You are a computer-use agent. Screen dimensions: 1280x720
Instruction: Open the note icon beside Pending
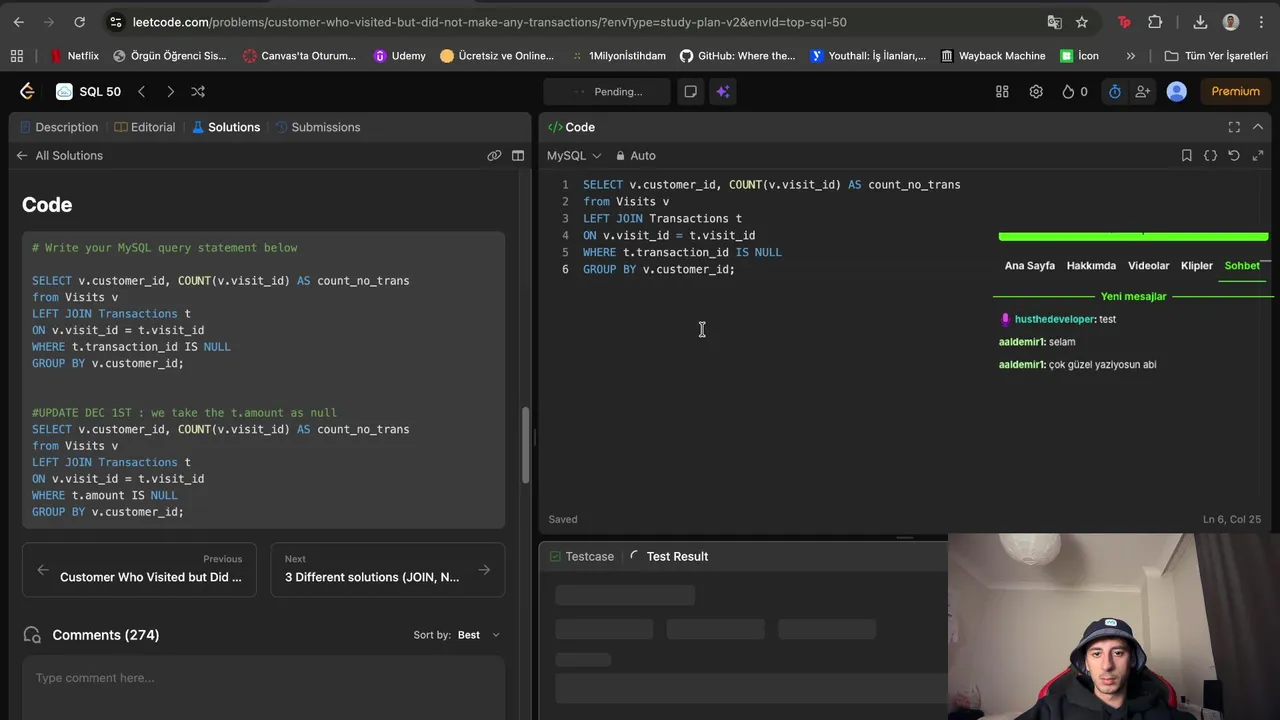pyautogui.click(x=690, y=91)
